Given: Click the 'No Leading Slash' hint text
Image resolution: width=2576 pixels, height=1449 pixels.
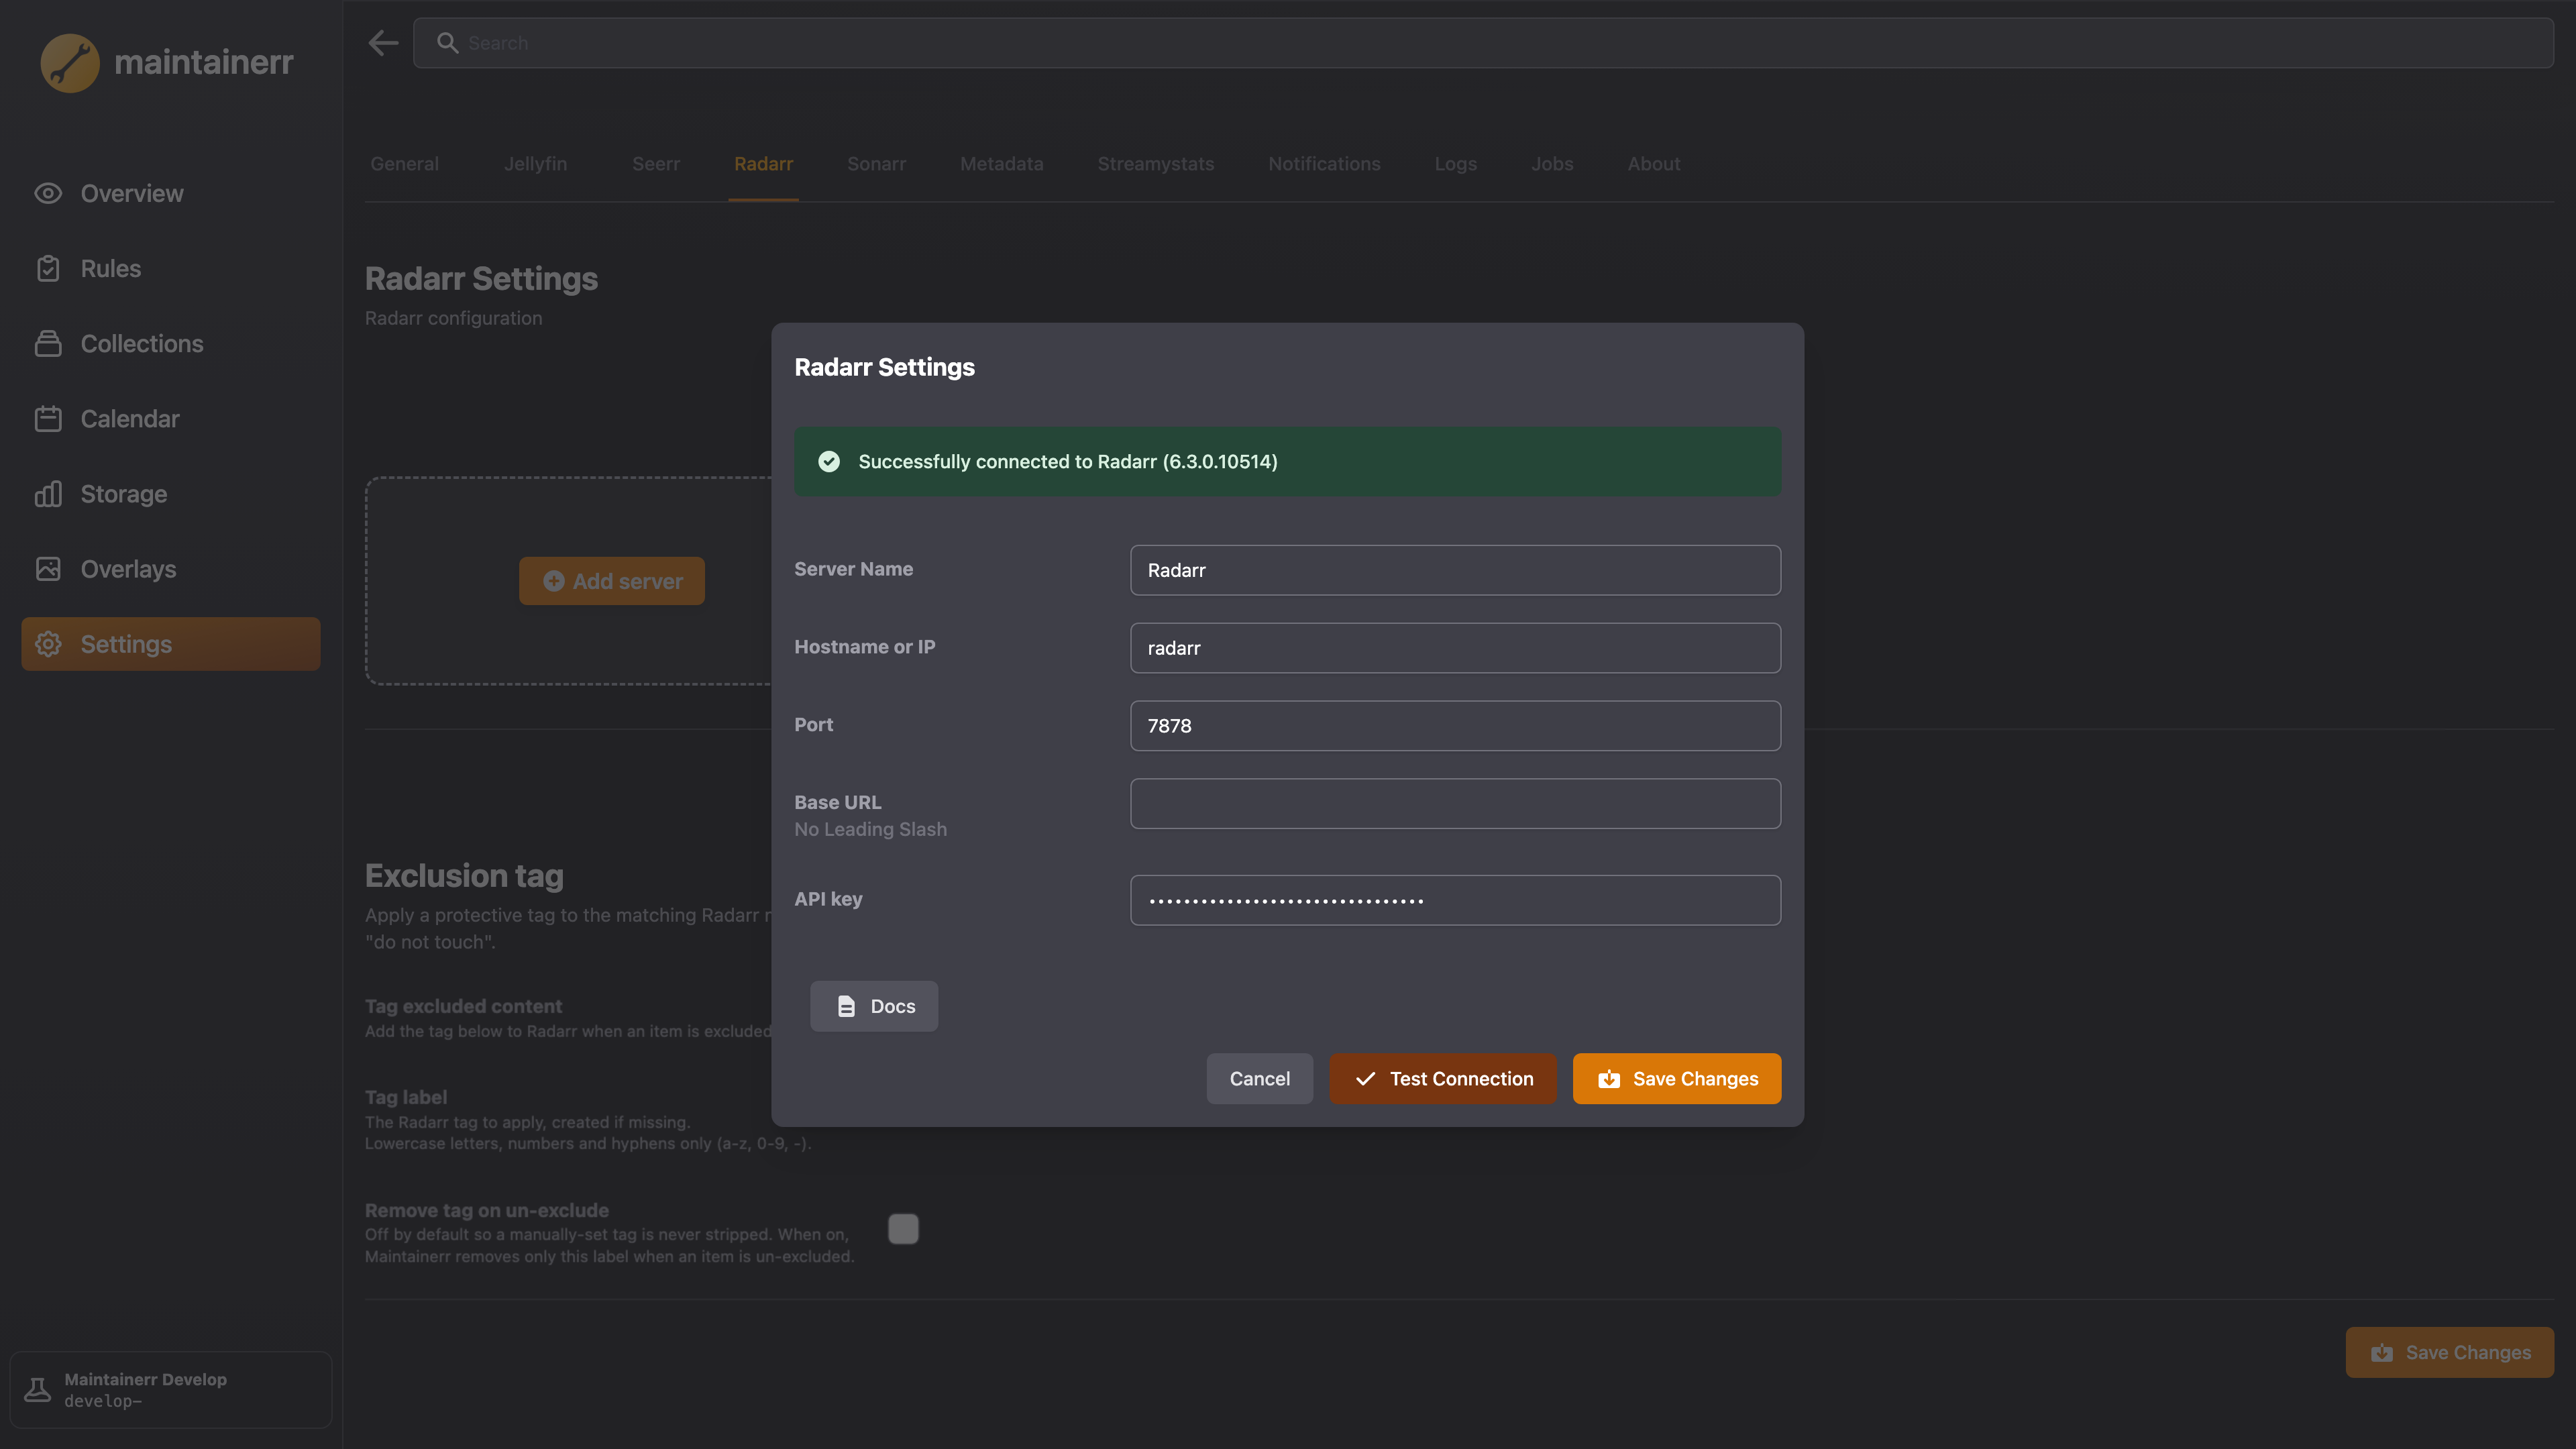Looking at the screenshot, I should point(870,829).
